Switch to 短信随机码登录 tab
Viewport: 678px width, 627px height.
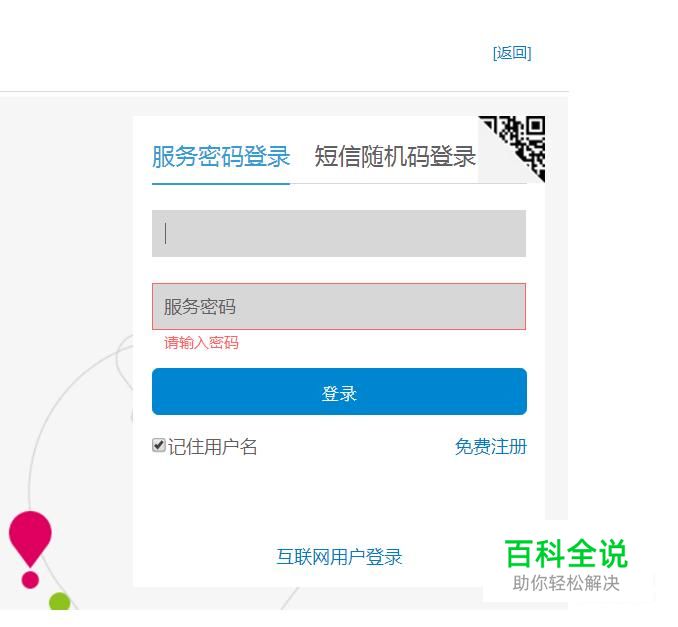395,157
